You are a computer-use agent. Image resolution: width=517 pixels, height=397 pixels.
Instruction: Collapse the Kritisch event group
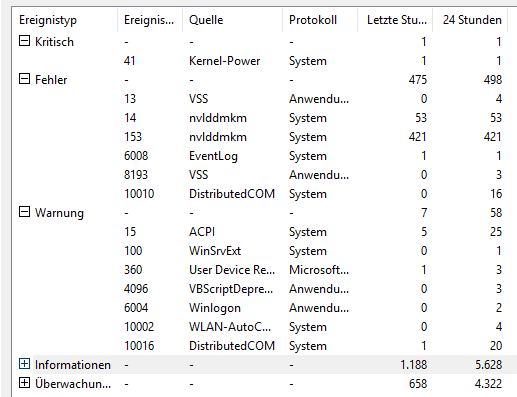tap(24, 41)
